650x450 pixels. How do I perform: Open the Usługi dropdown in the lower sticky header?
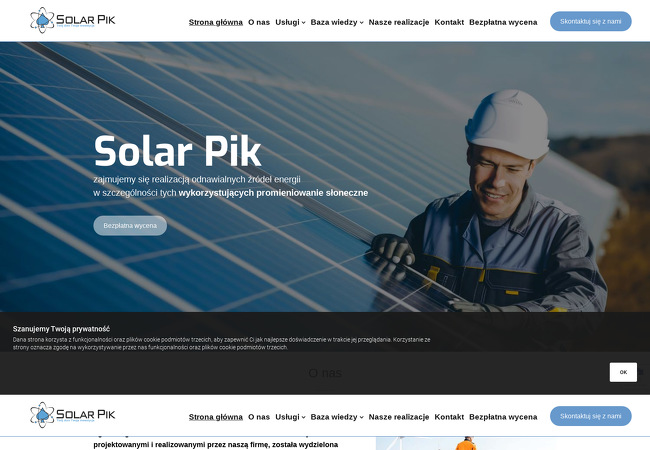pos(290,417)
